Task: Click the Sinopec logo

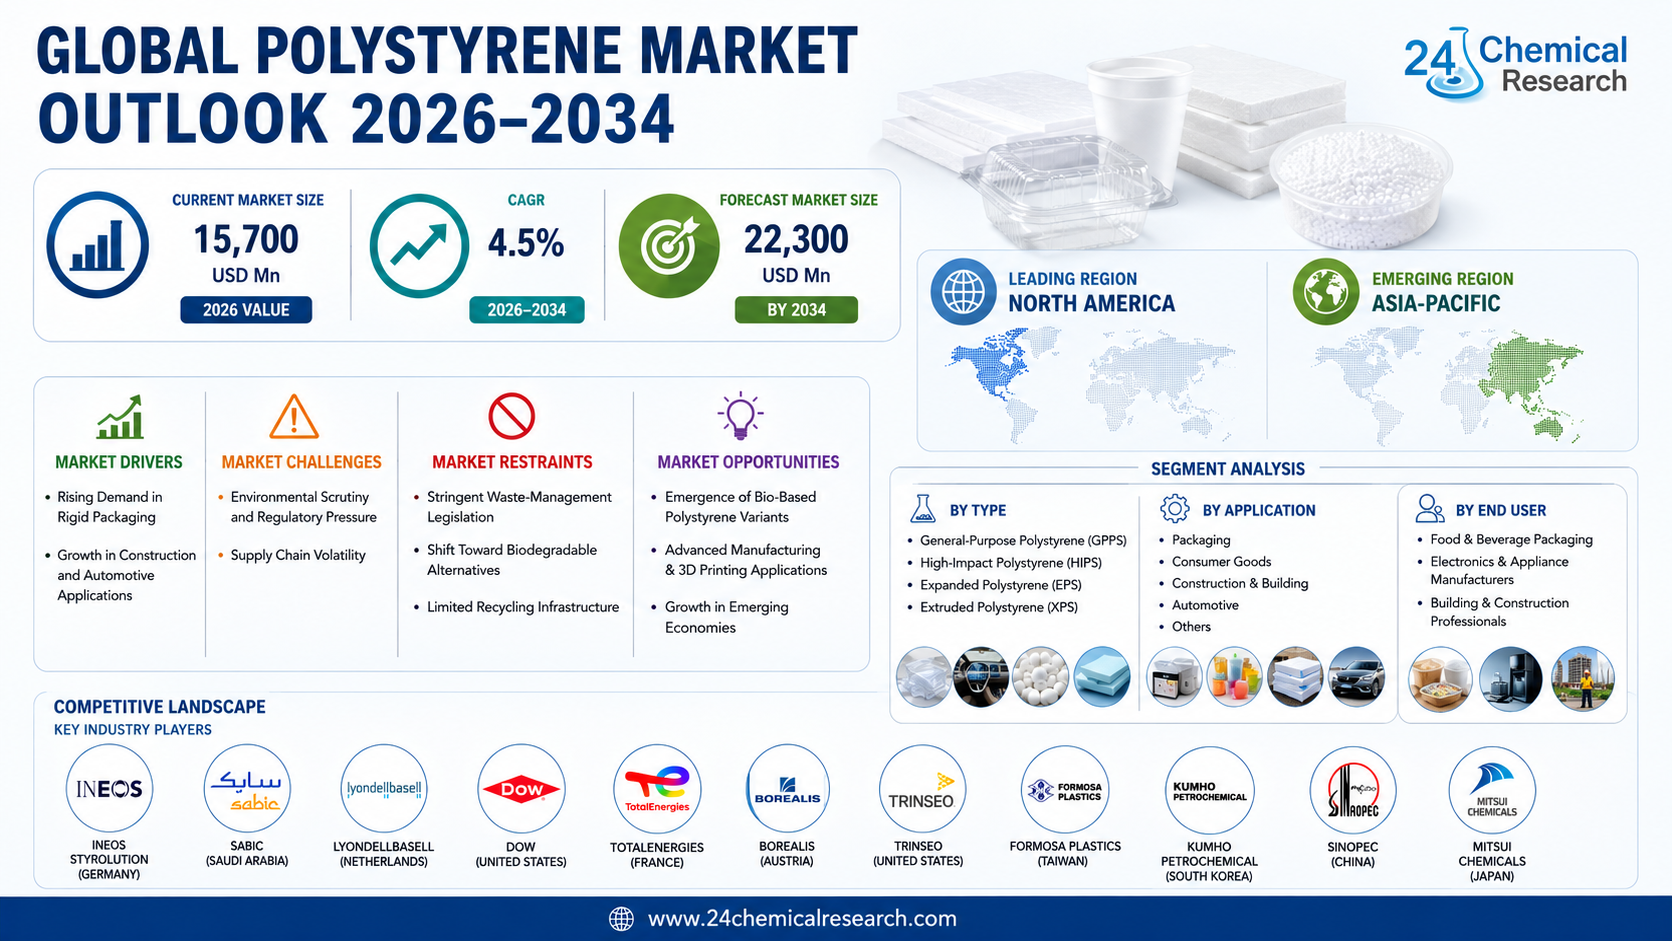Action: pos(1353,790)
